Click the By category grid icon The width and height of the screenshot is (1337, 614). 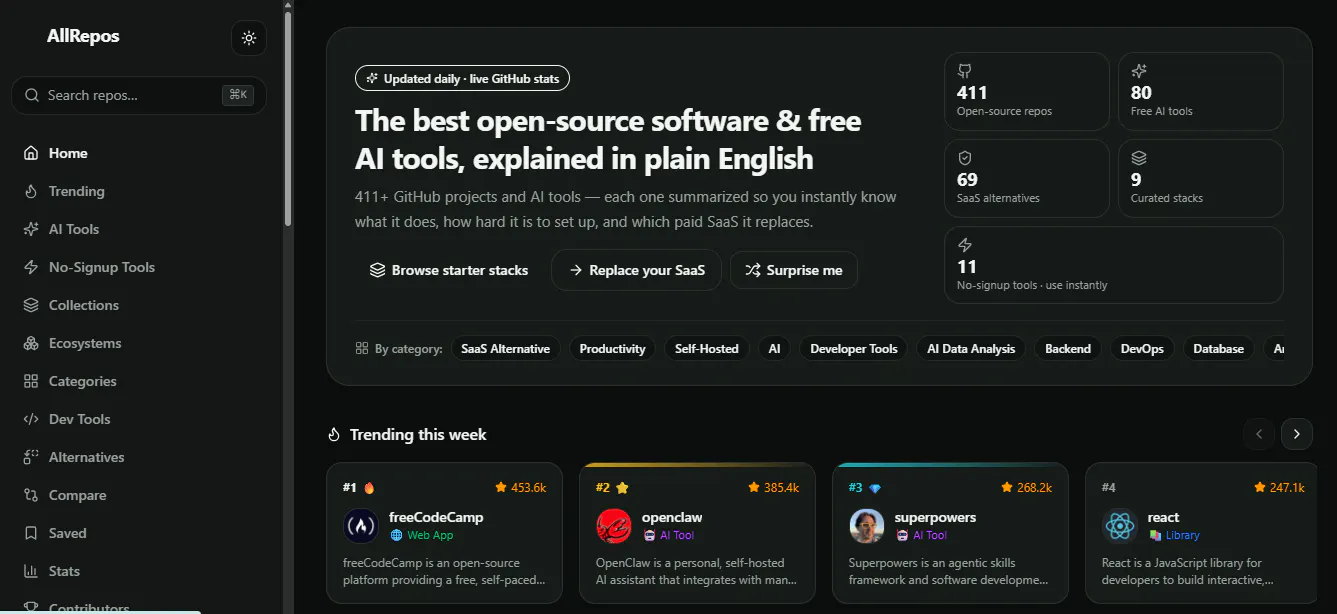362,349
